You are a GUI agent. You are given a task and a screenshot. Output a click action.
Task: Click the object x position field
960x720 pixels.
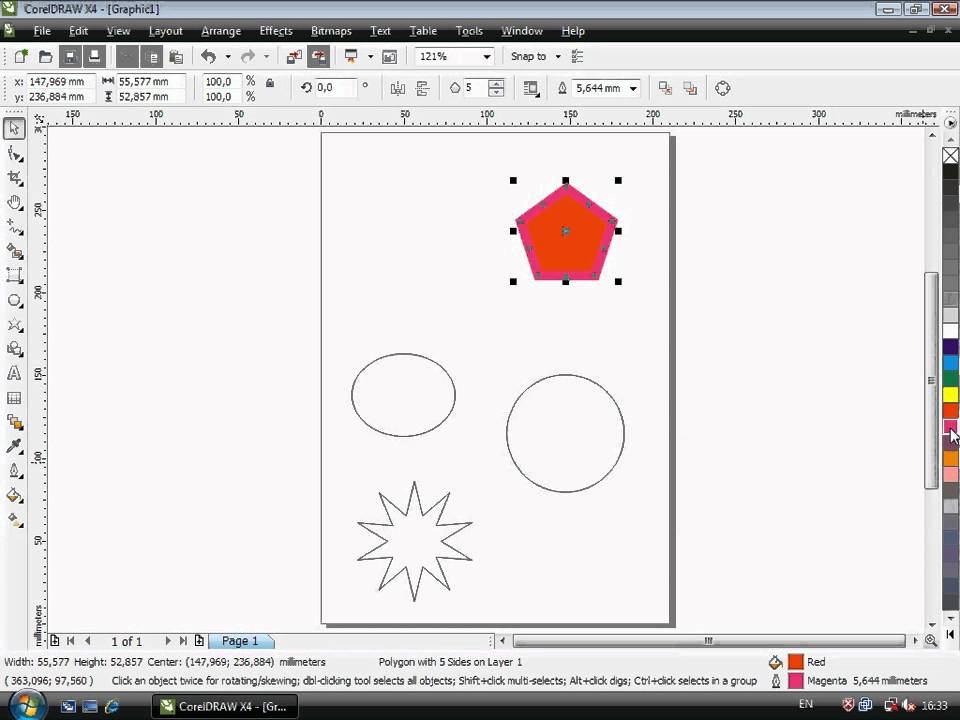(x=61, y=81)
